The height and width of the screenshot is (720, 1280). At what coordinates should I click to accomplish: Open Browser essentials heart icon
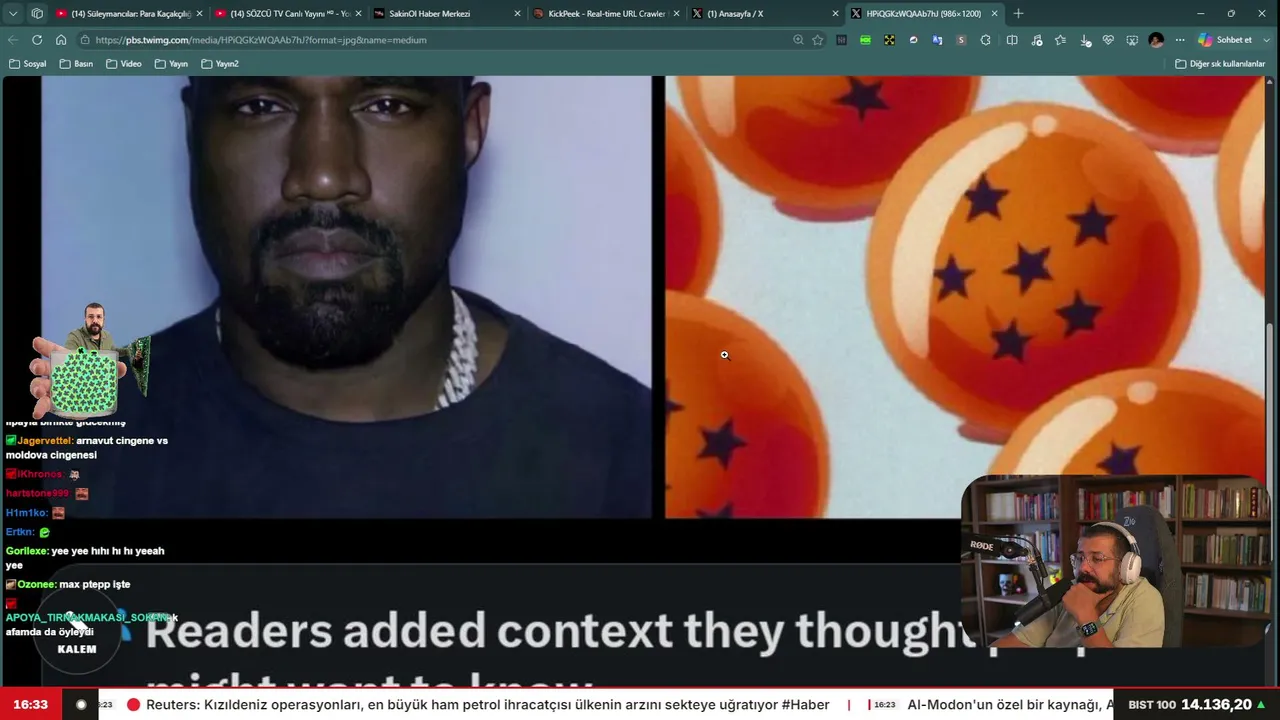point(1108,40)
